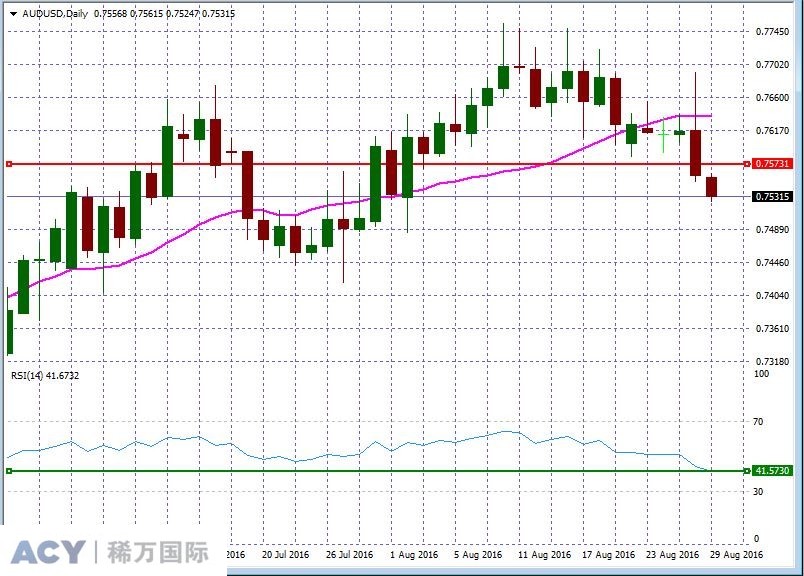The width and height of the screenshot is (804, 576).
Task: Click the RSI scale value 100
Action: click(x=761, y=373)
